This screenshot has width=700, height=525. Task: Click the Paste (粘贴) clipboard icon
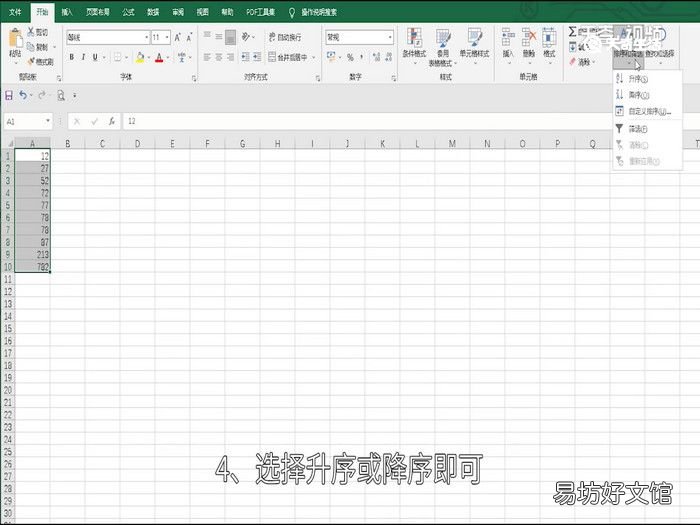coord(16,38)
